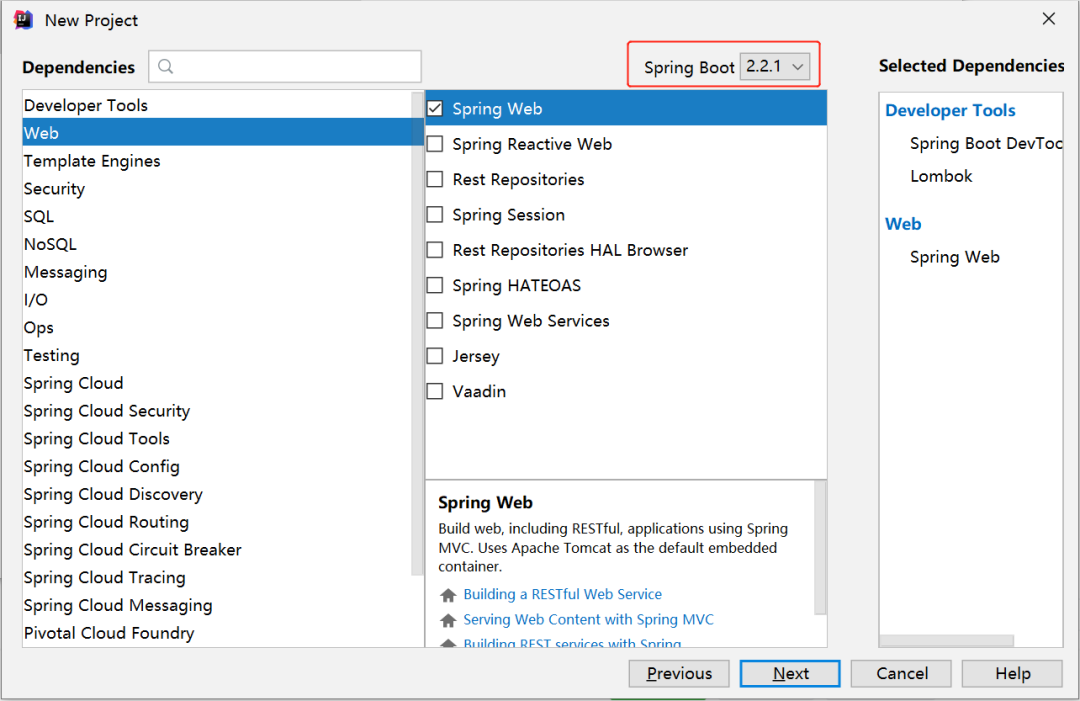1080x701 pixels.
Task: Select Spring Cloud Routing category
Action: point(217,522)
